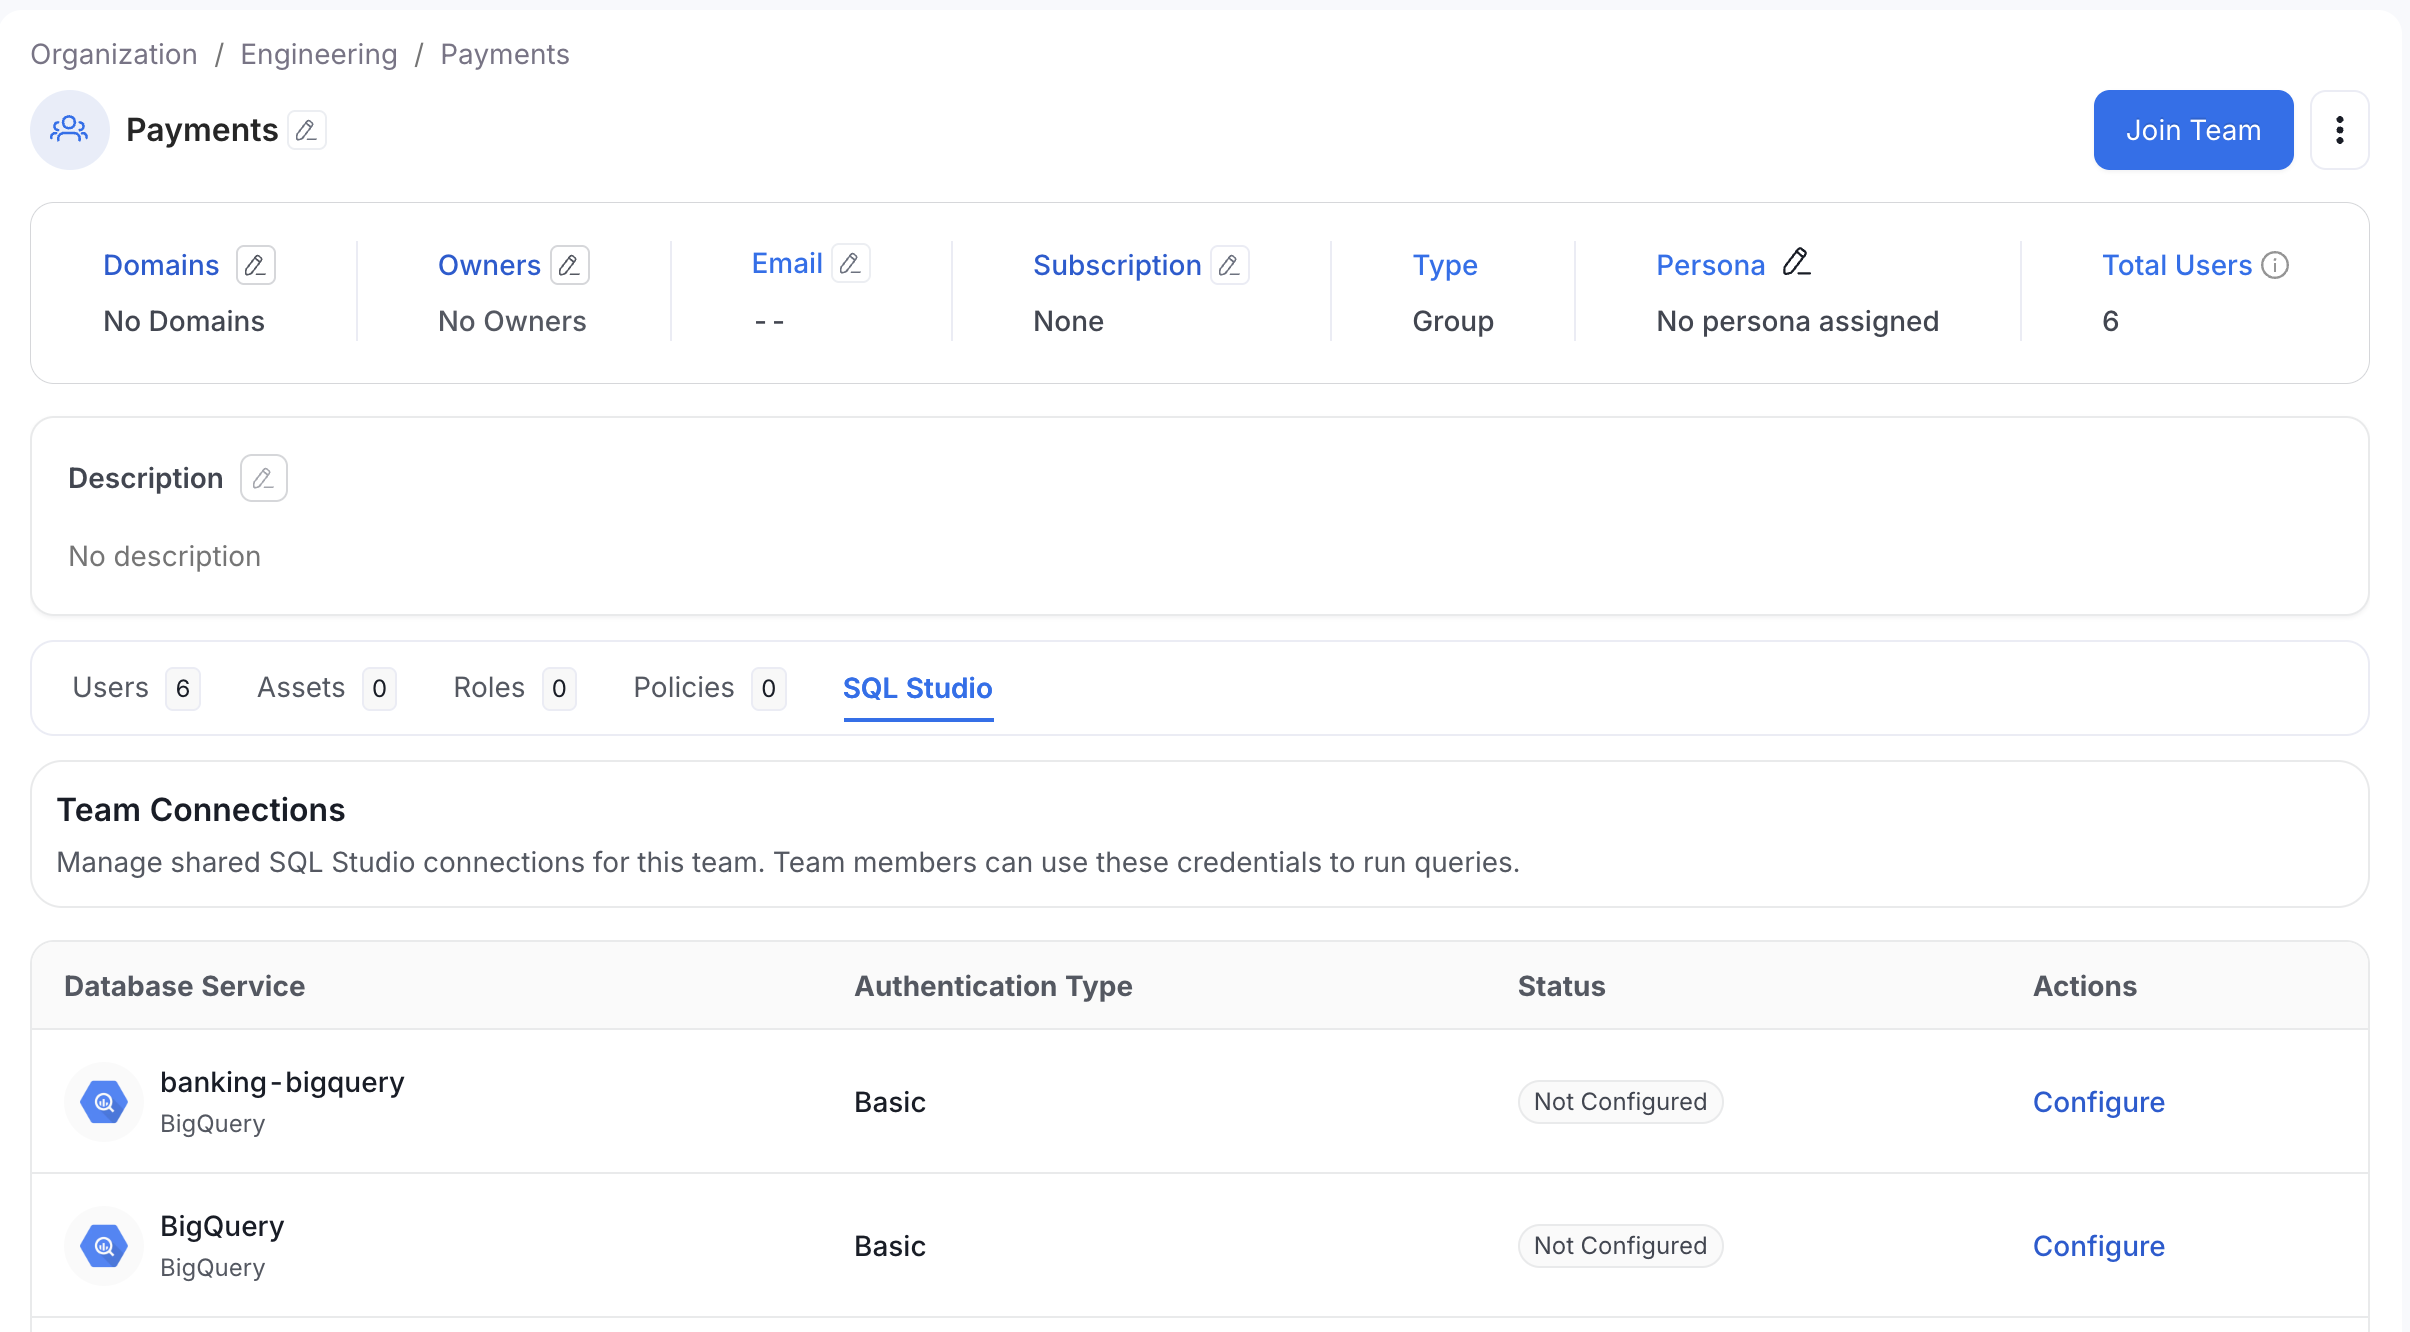This screenshot has height=1332, width=2410.
Task: Click the Database Service column header
Action: [x=184, y=986]
